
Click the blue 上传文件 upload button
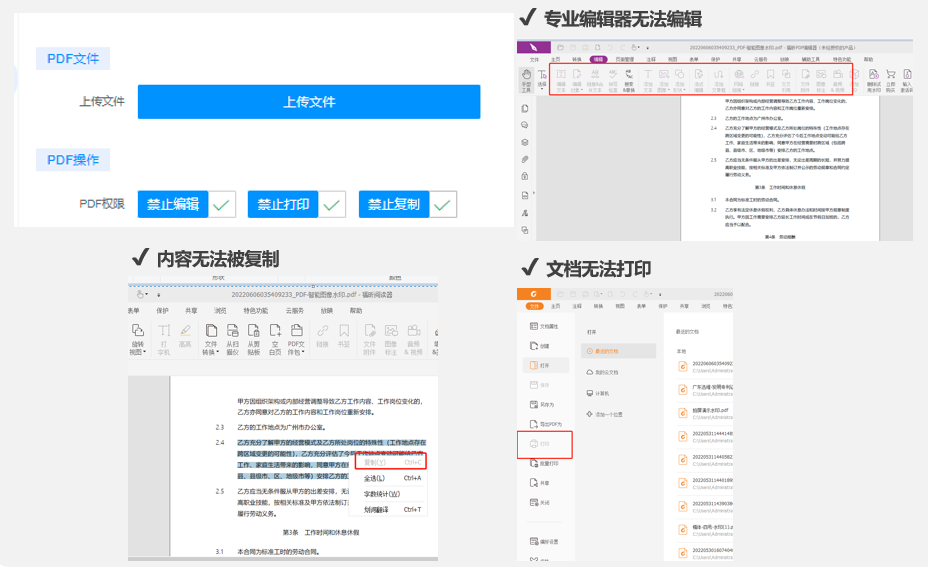pyautogui.click(x=308, y=102)
